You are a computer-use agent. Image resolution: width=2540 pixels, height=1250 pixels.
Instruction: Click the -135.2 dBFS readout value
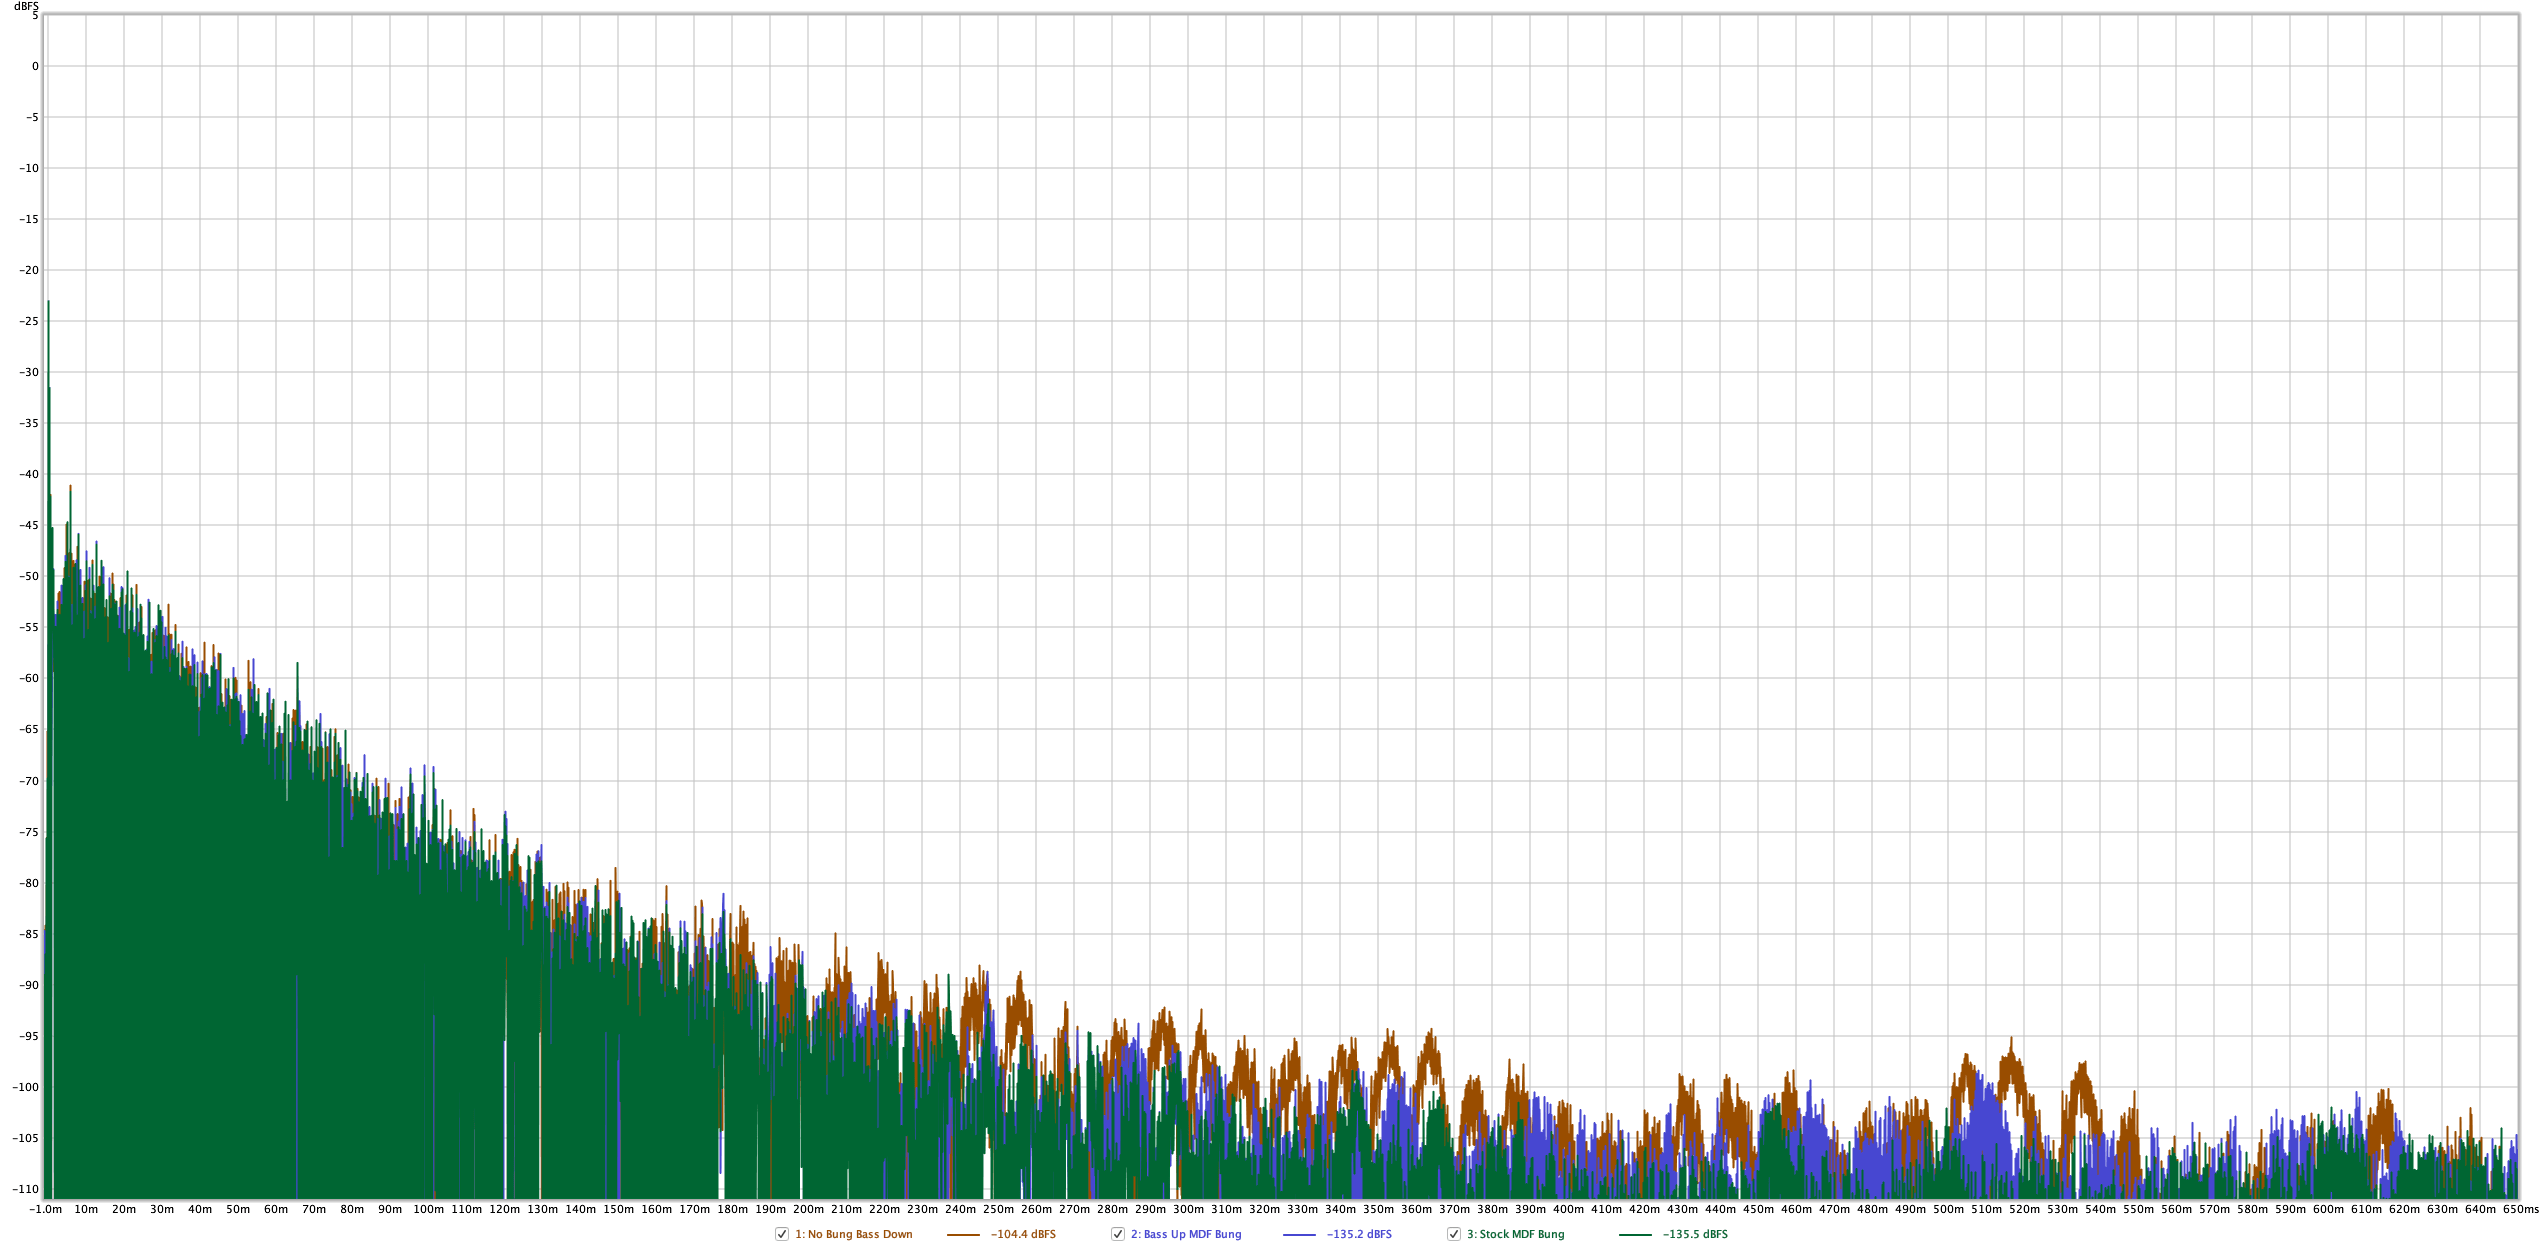(x=1359, y=1234)
